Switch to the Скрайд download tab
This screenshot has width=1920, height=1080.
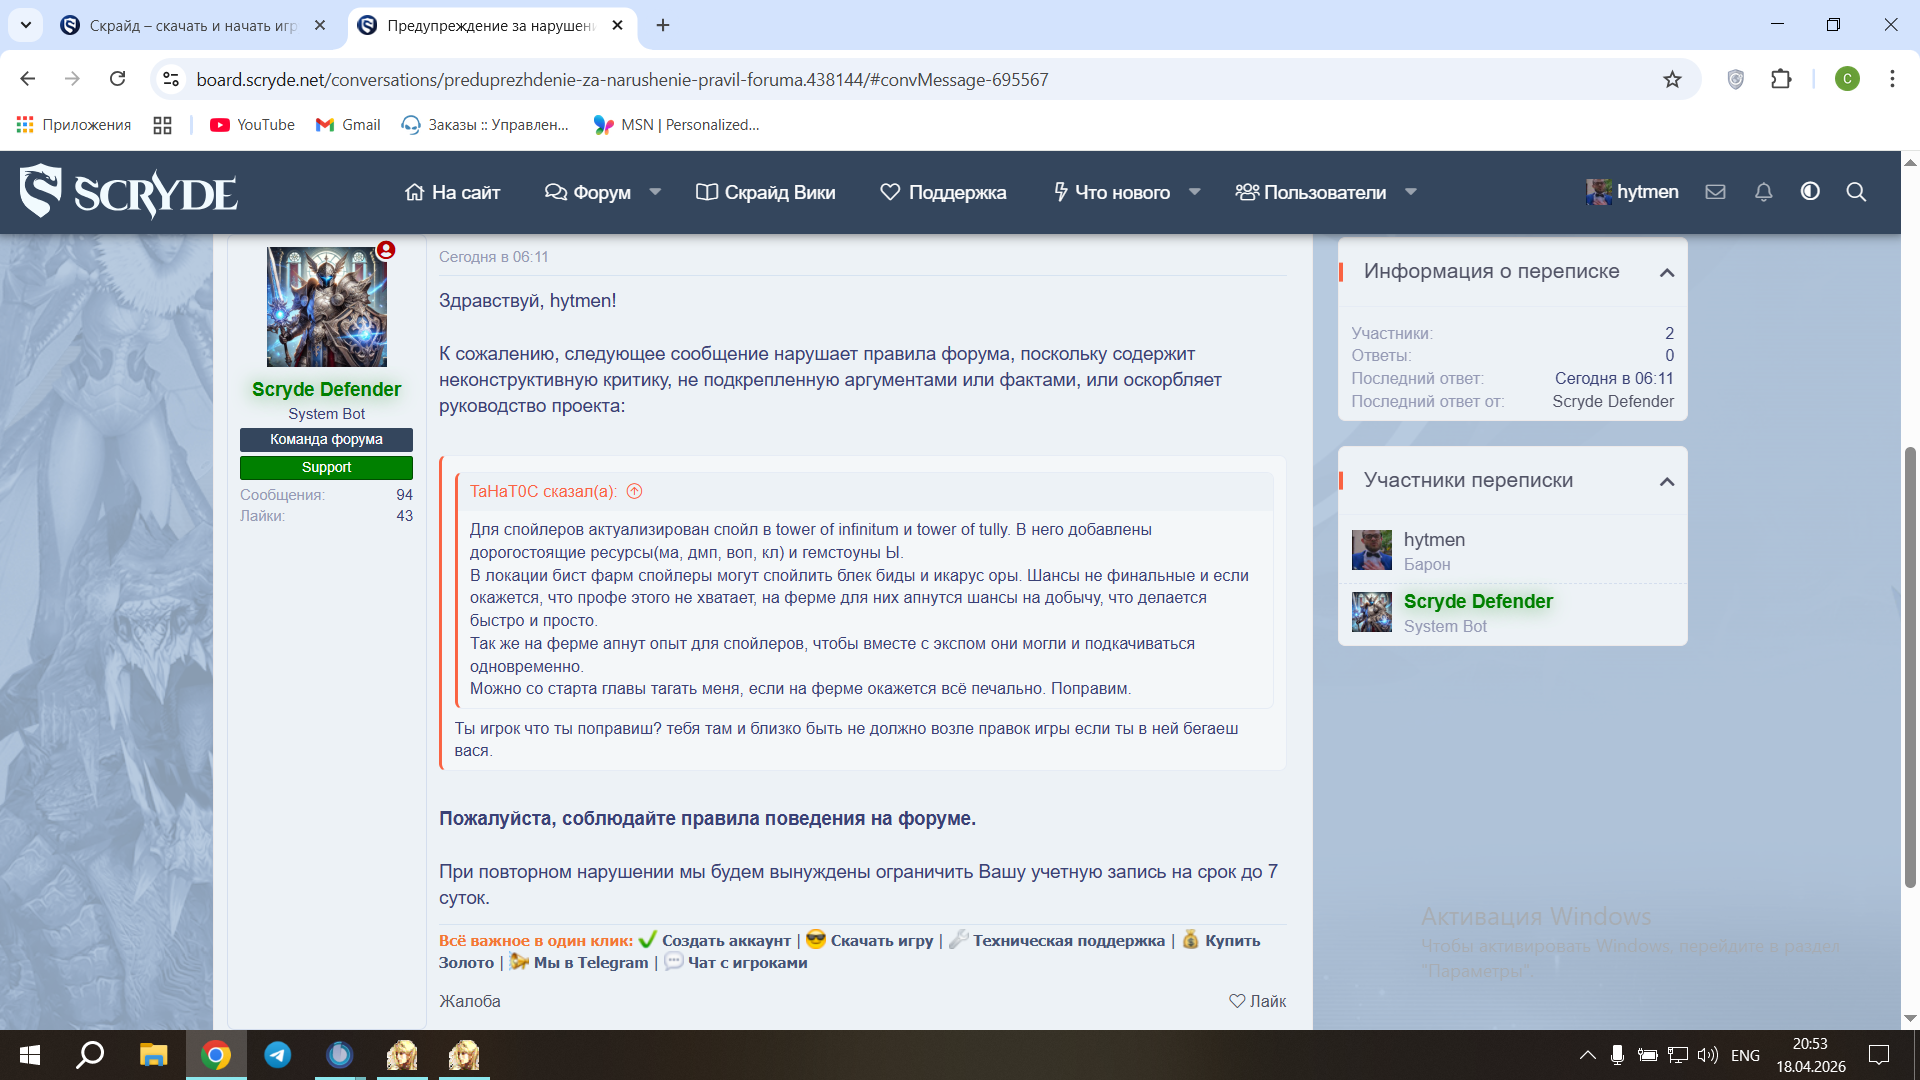190,25
